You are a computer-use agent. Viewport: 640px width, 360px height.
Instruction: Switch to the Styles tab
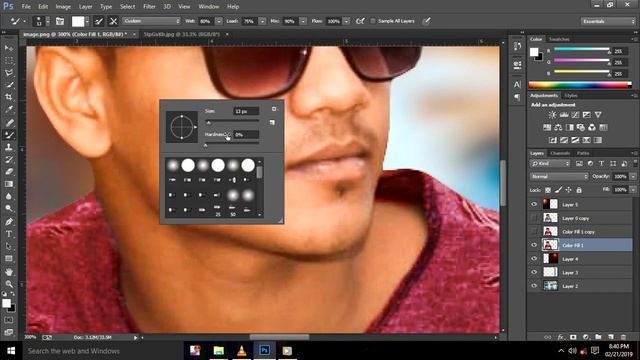[571, 96]
